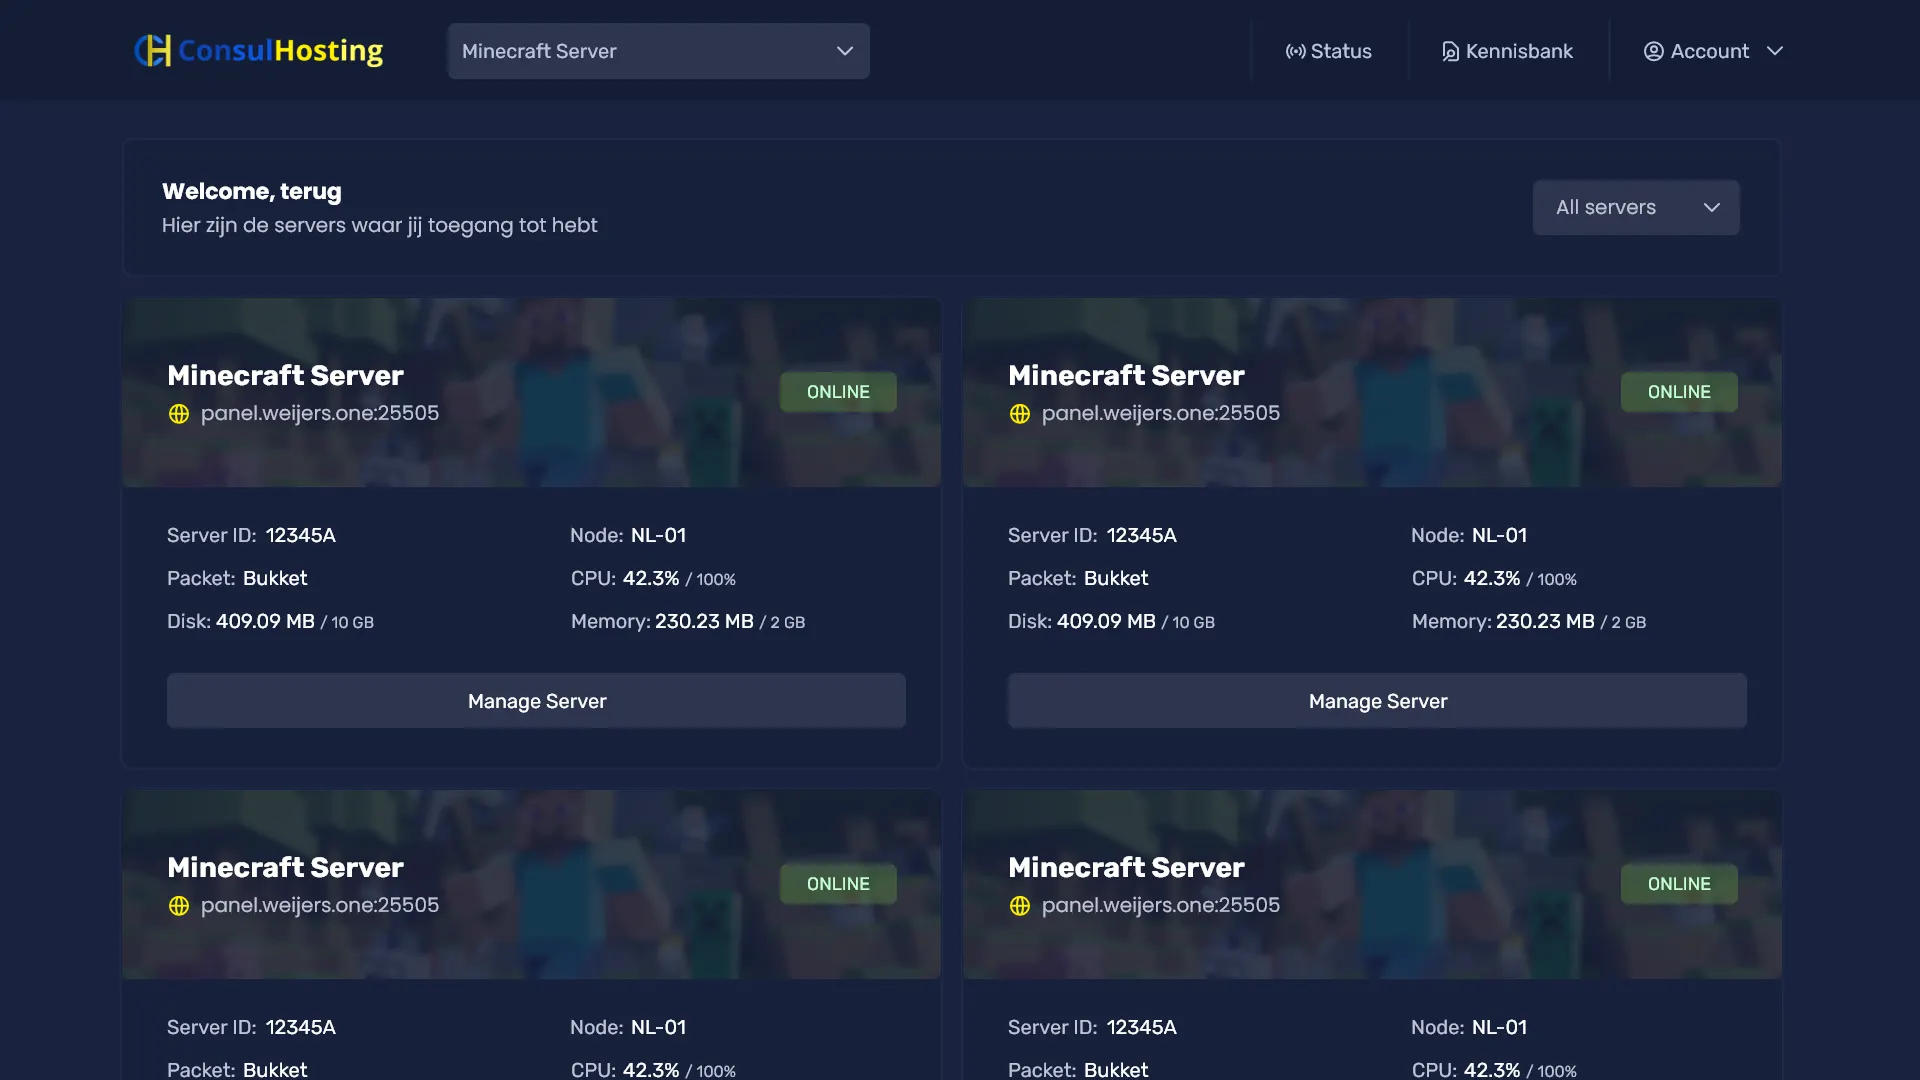
Task: Click globe icon on bottom-right server card
Action: 1020,906
